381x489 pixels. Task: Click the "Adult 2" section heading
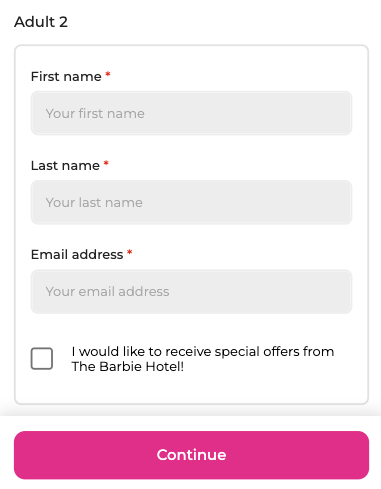[x=41, y=22]
